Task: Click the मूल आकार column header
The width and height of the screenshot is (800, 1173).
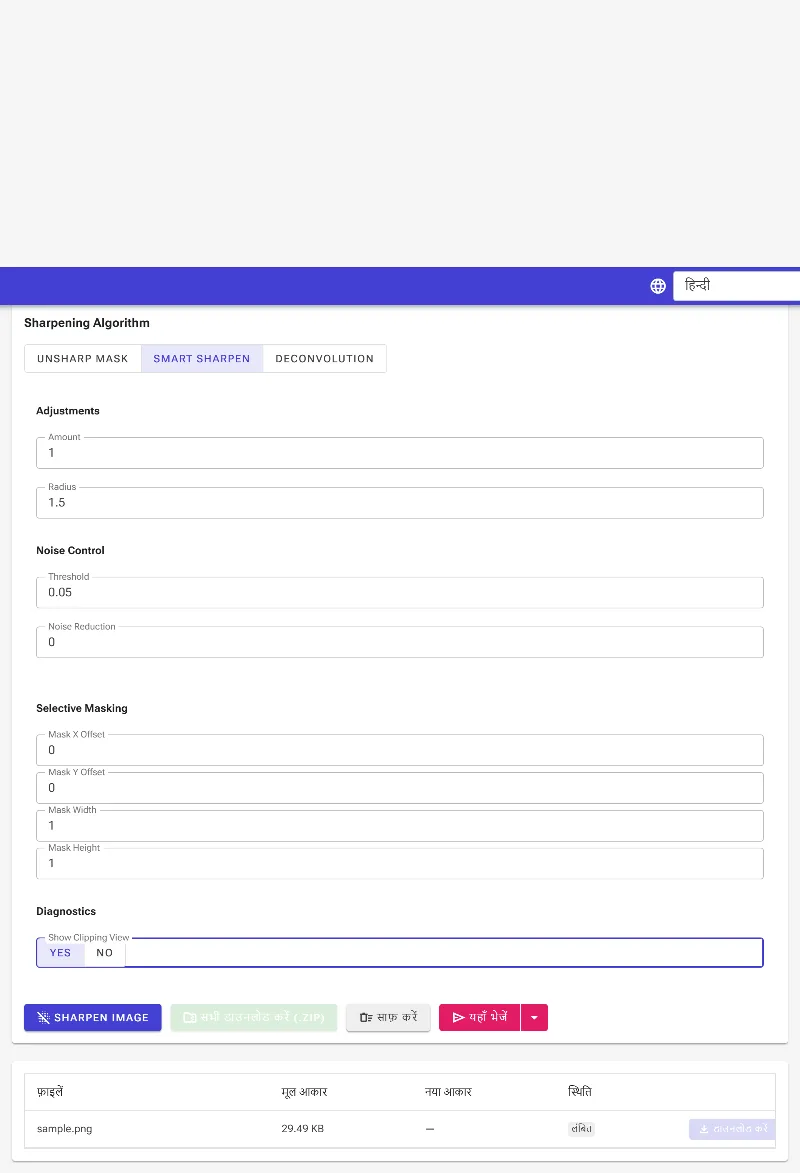Action: coord(304,1092)
